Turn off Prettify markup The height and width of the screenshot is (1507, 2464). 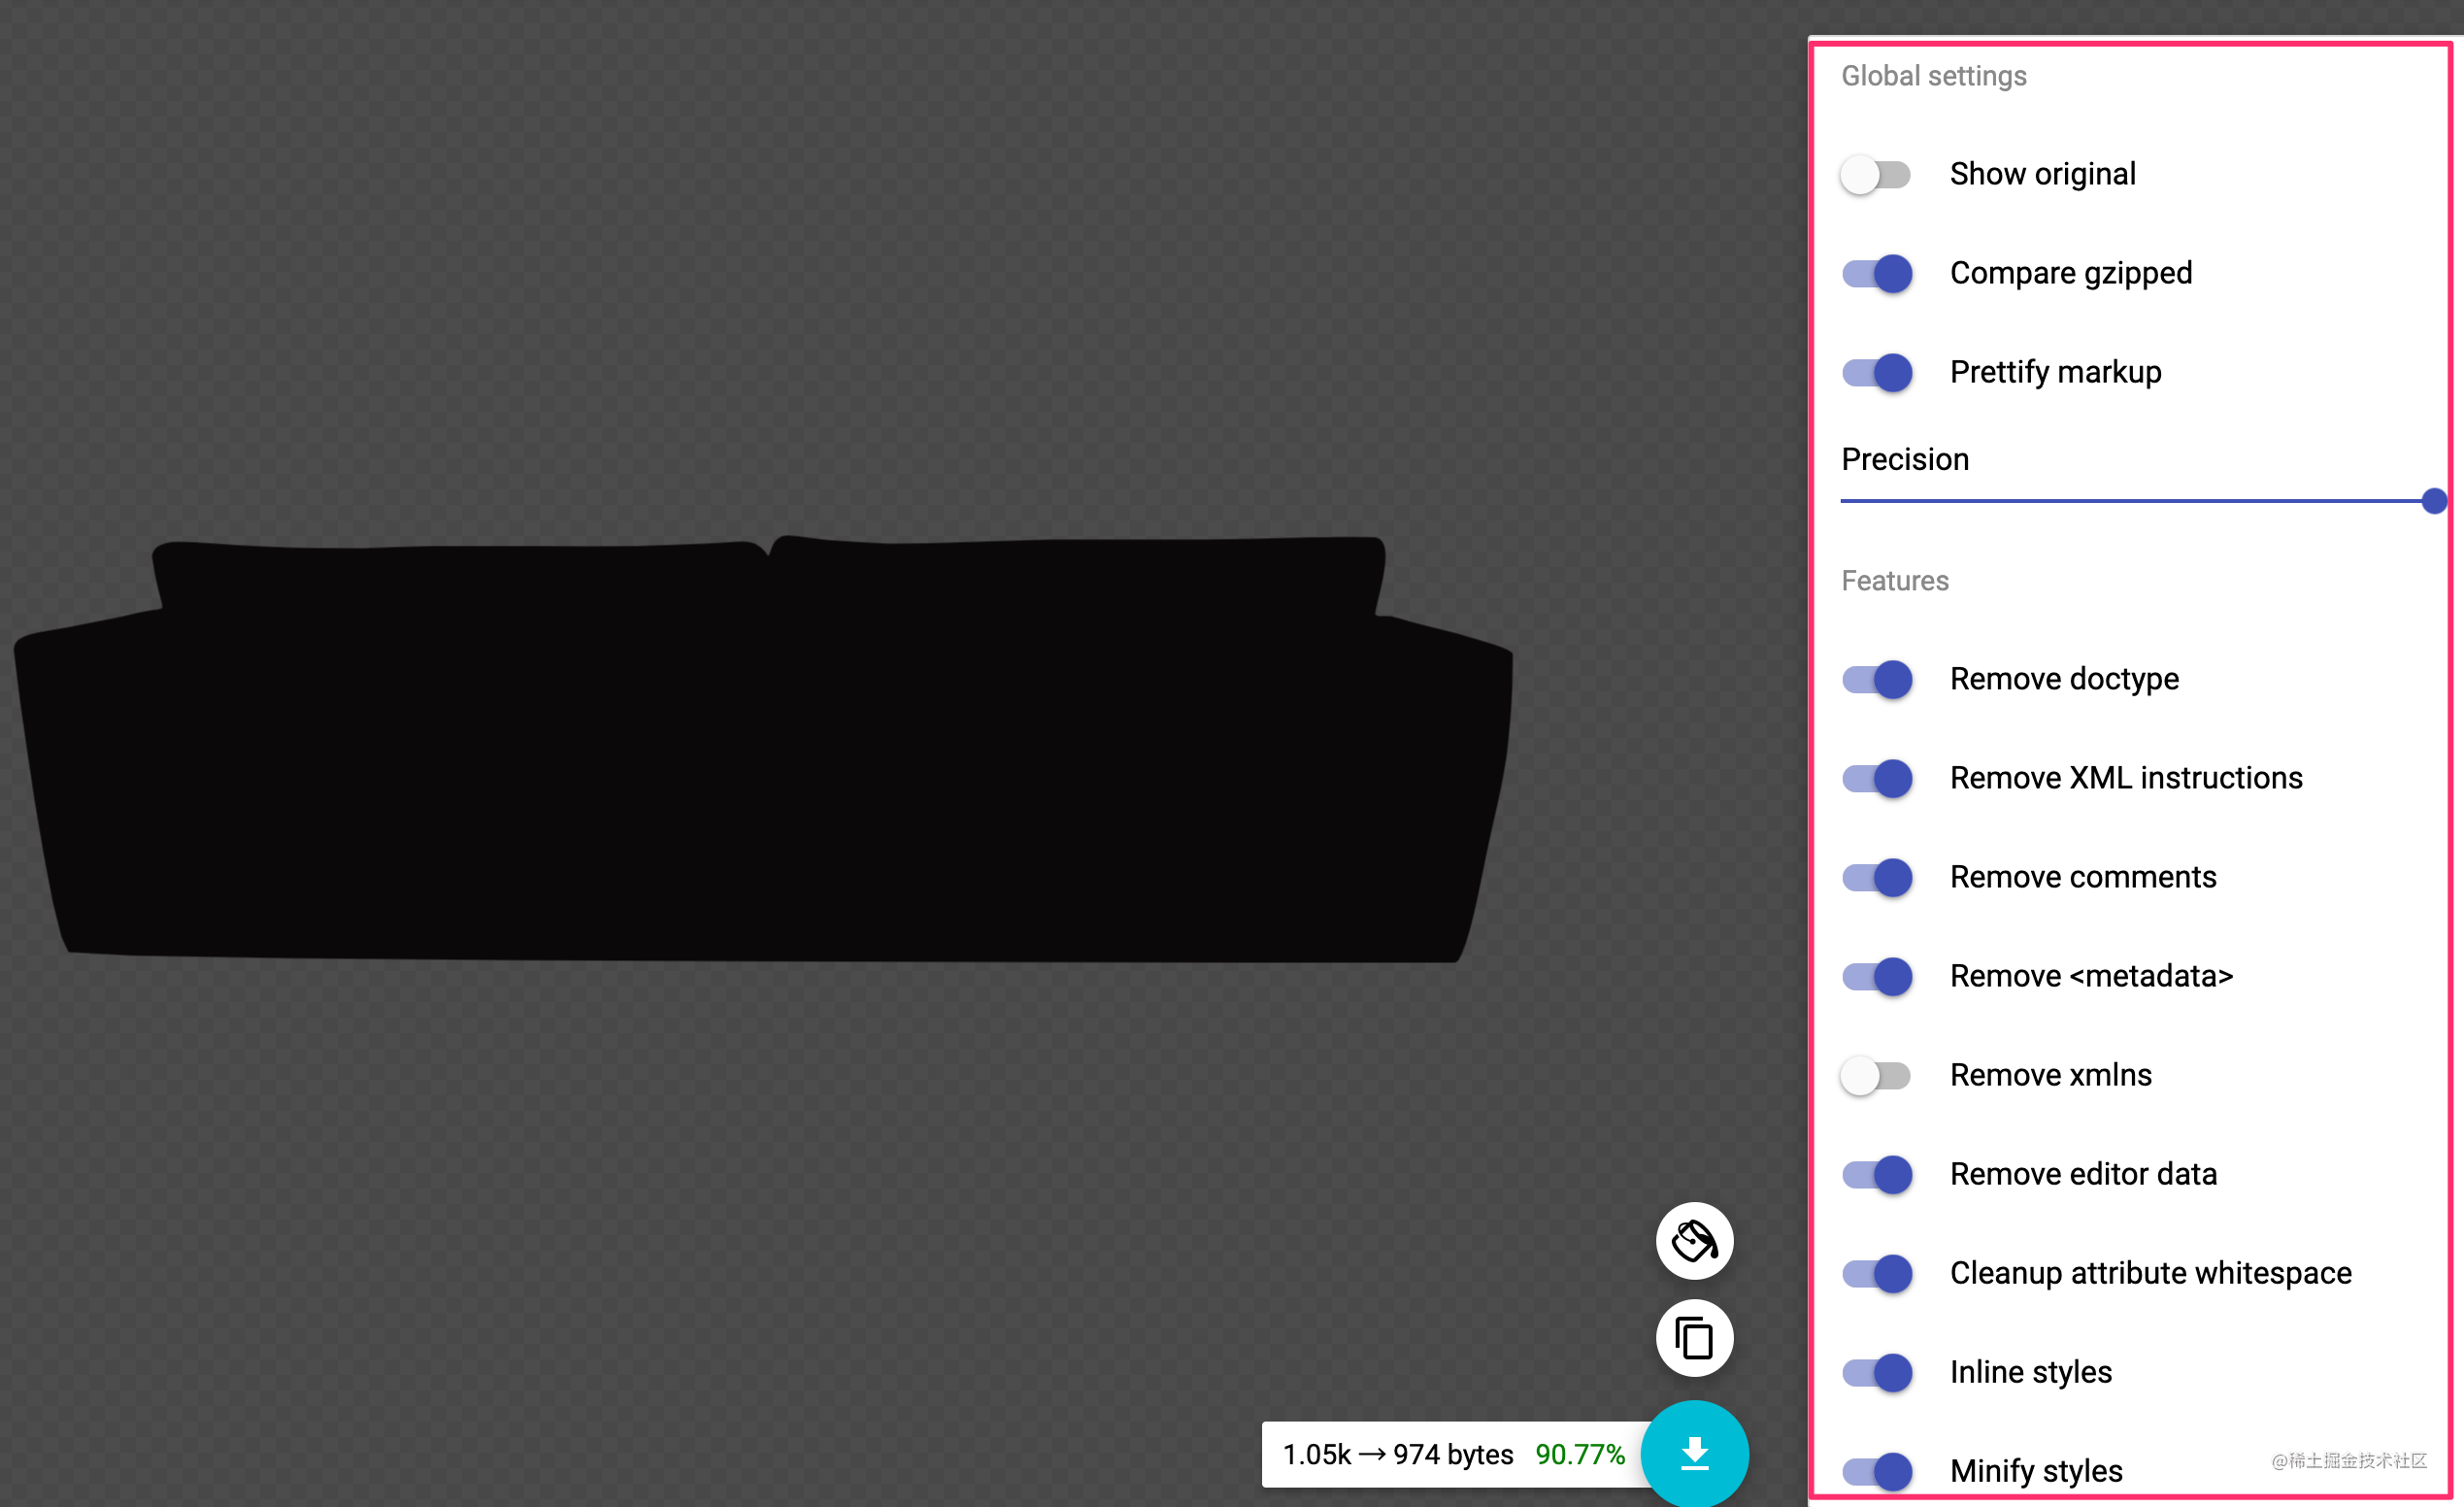point(1876,373)
